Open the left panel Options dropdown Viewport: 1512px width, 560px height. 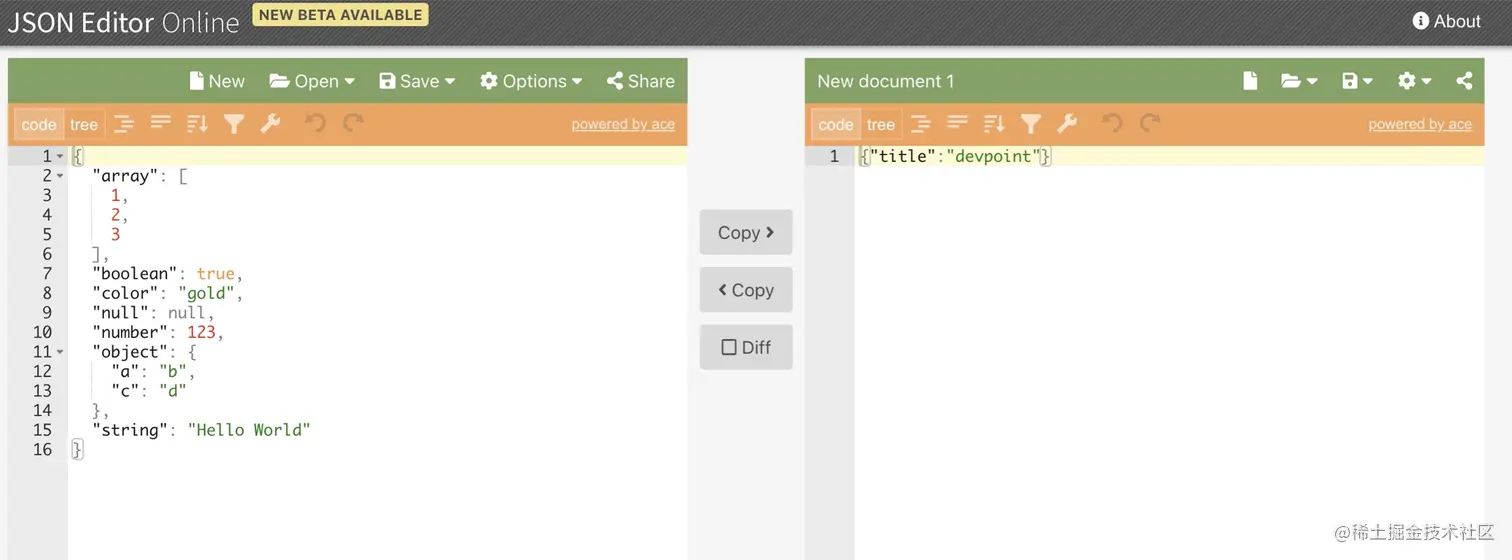[530, 81]
